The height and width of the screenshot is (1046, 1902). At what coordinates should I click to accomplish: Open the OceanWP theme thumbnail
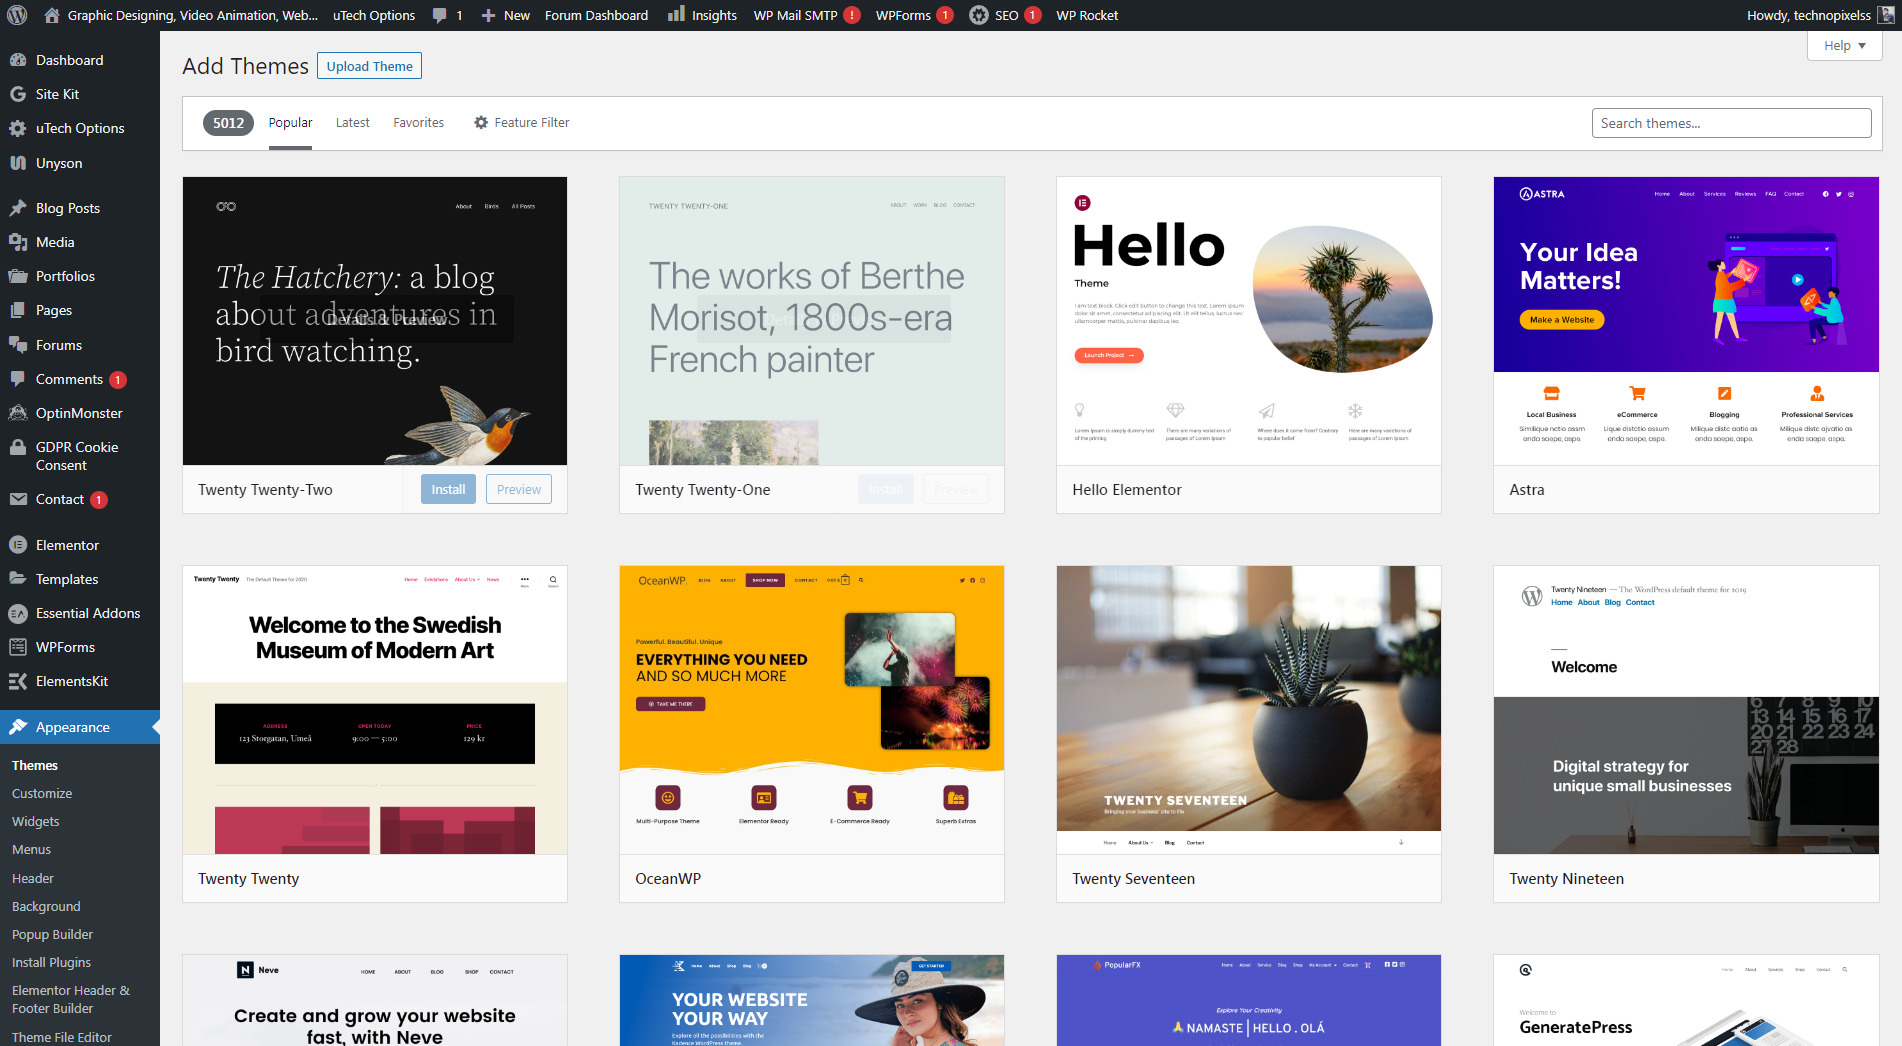point(811,710)
